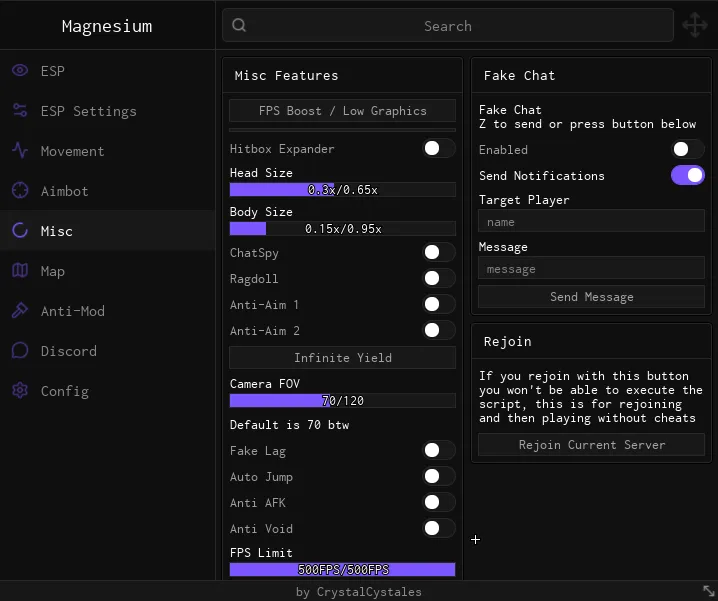Enable the Fake Lag toggle
Image resolution: width=718 pixels, height=601 pixels.
click(439, 450)
